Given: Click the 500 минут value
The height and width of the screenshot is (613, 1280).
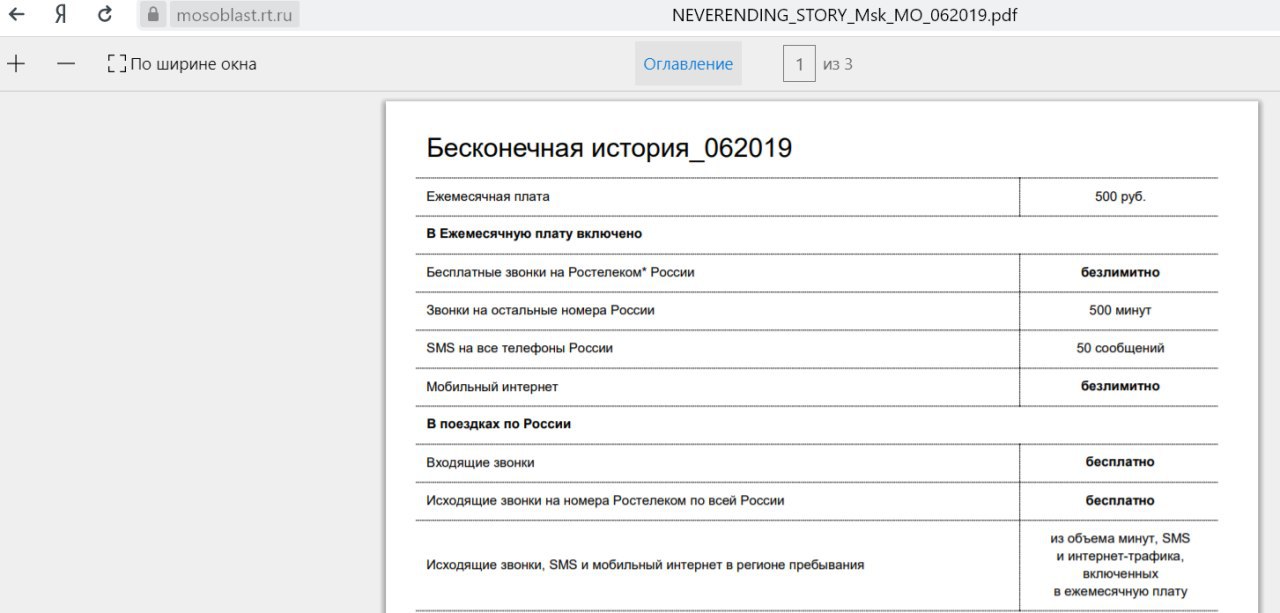Looking at the screenshot, I should pyautogui.click(x=1120, y=310).
